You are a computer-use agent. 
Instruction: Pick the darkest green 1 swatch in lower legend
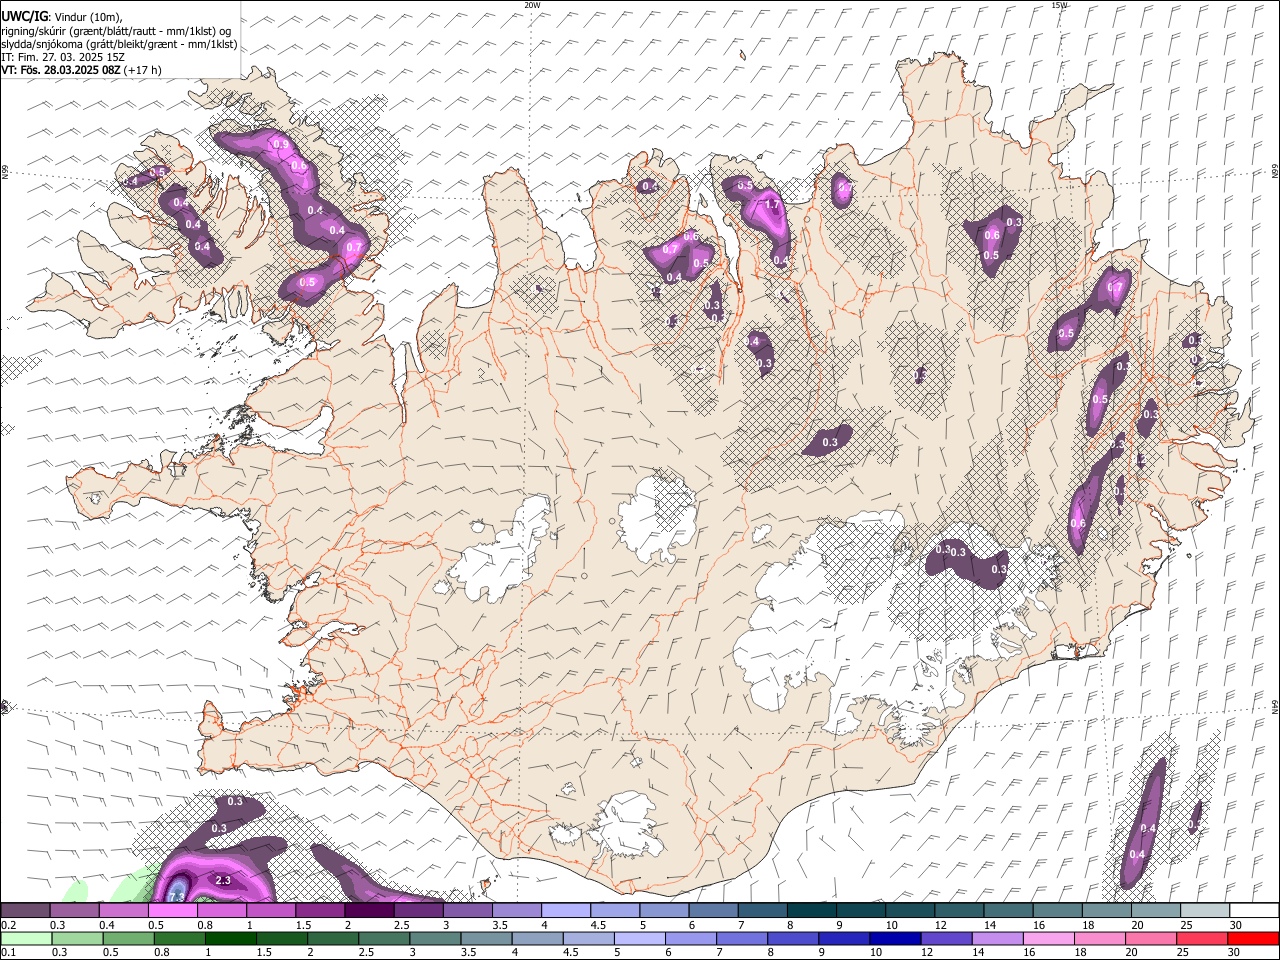coord(231,938)
